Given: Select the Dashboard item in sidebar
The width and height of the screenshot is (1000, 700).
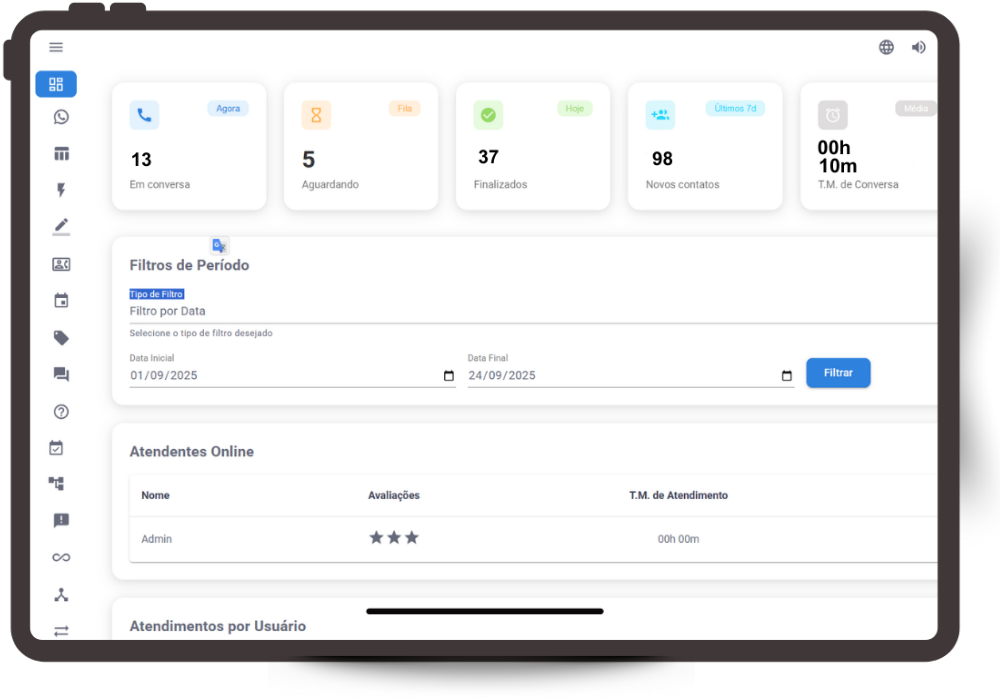Looking at the screenshot, I should tap(56, 84).
